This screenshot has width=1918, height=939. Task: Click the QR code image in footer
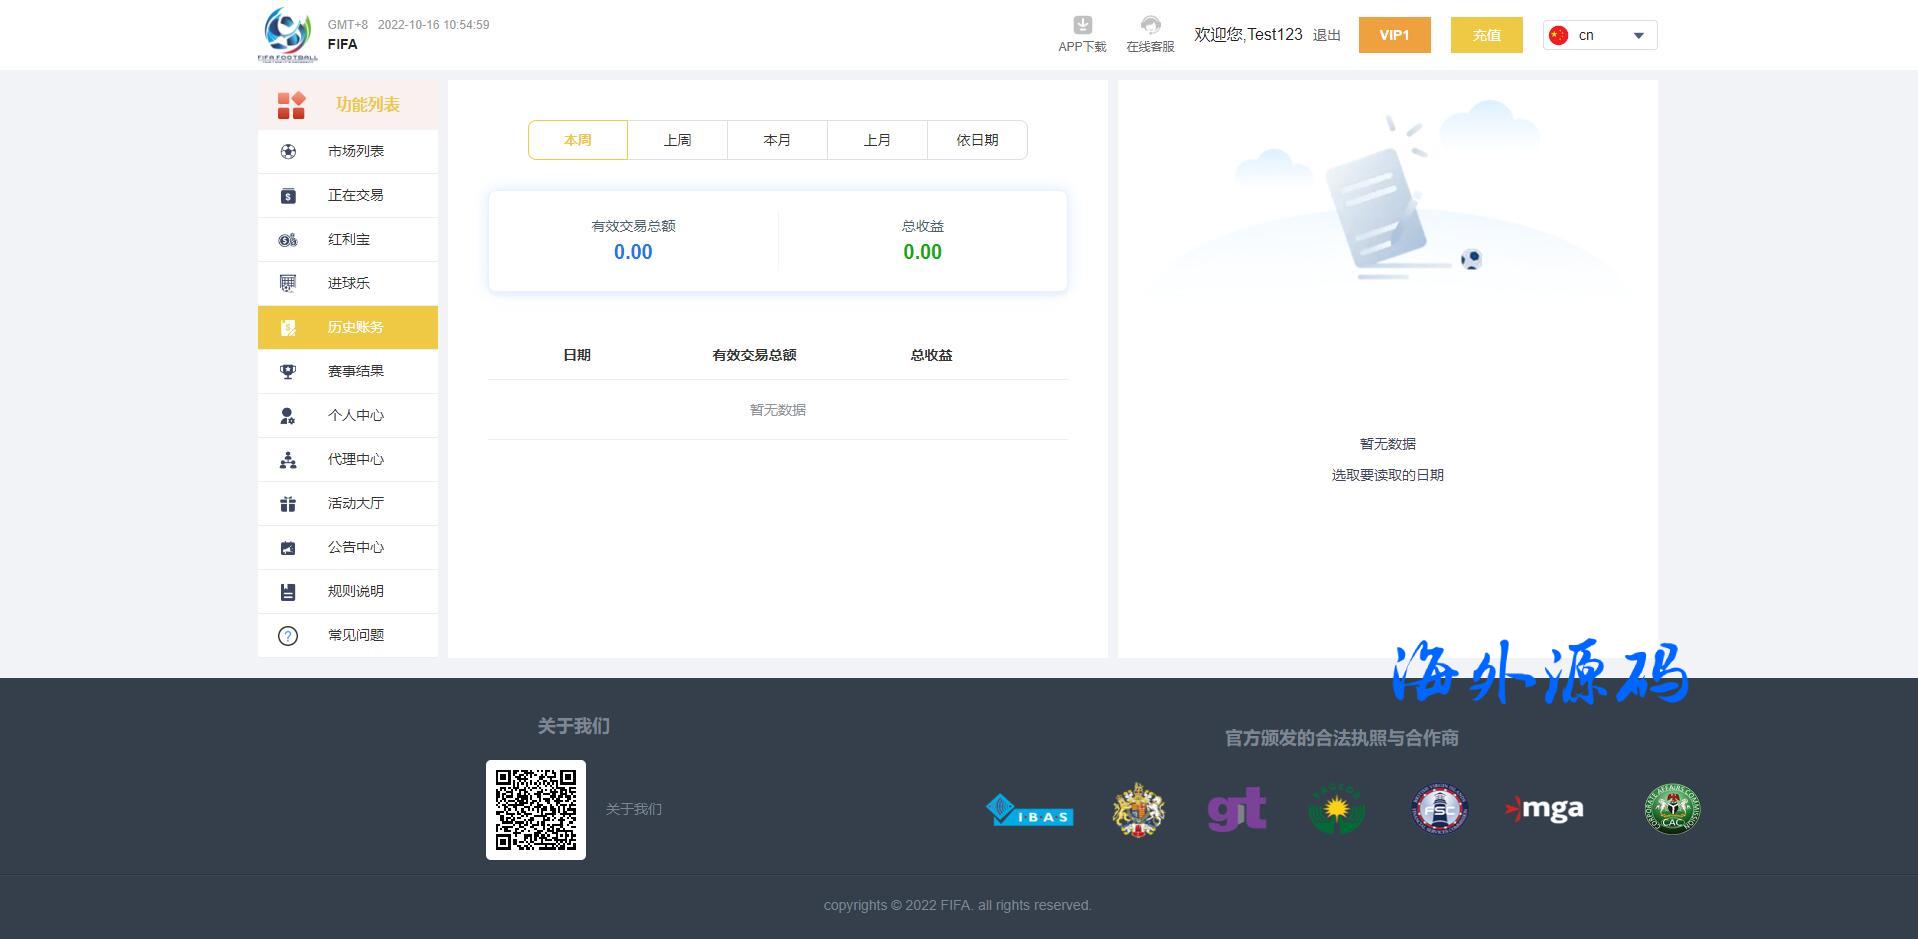click(x=536, y=810)
